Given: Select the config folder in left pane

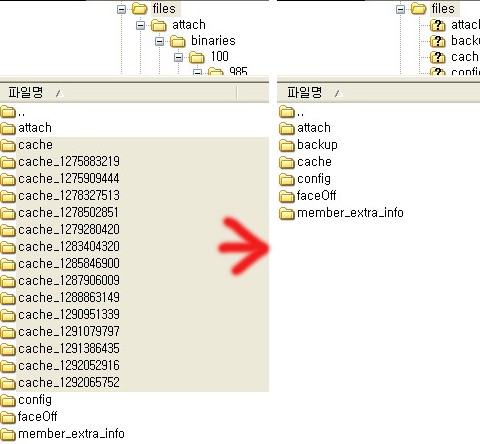Looking at the screenshot, I should (x=26, y=400).
